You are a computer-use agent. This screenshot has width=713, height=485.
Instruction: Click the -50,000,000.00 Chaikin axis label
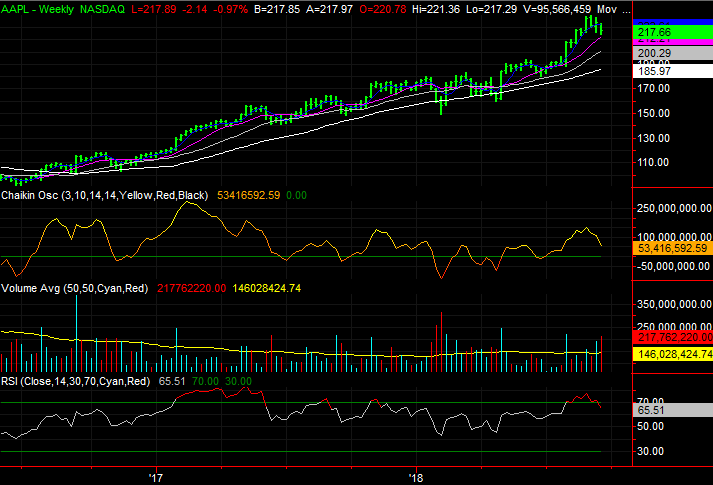[673, 266]
